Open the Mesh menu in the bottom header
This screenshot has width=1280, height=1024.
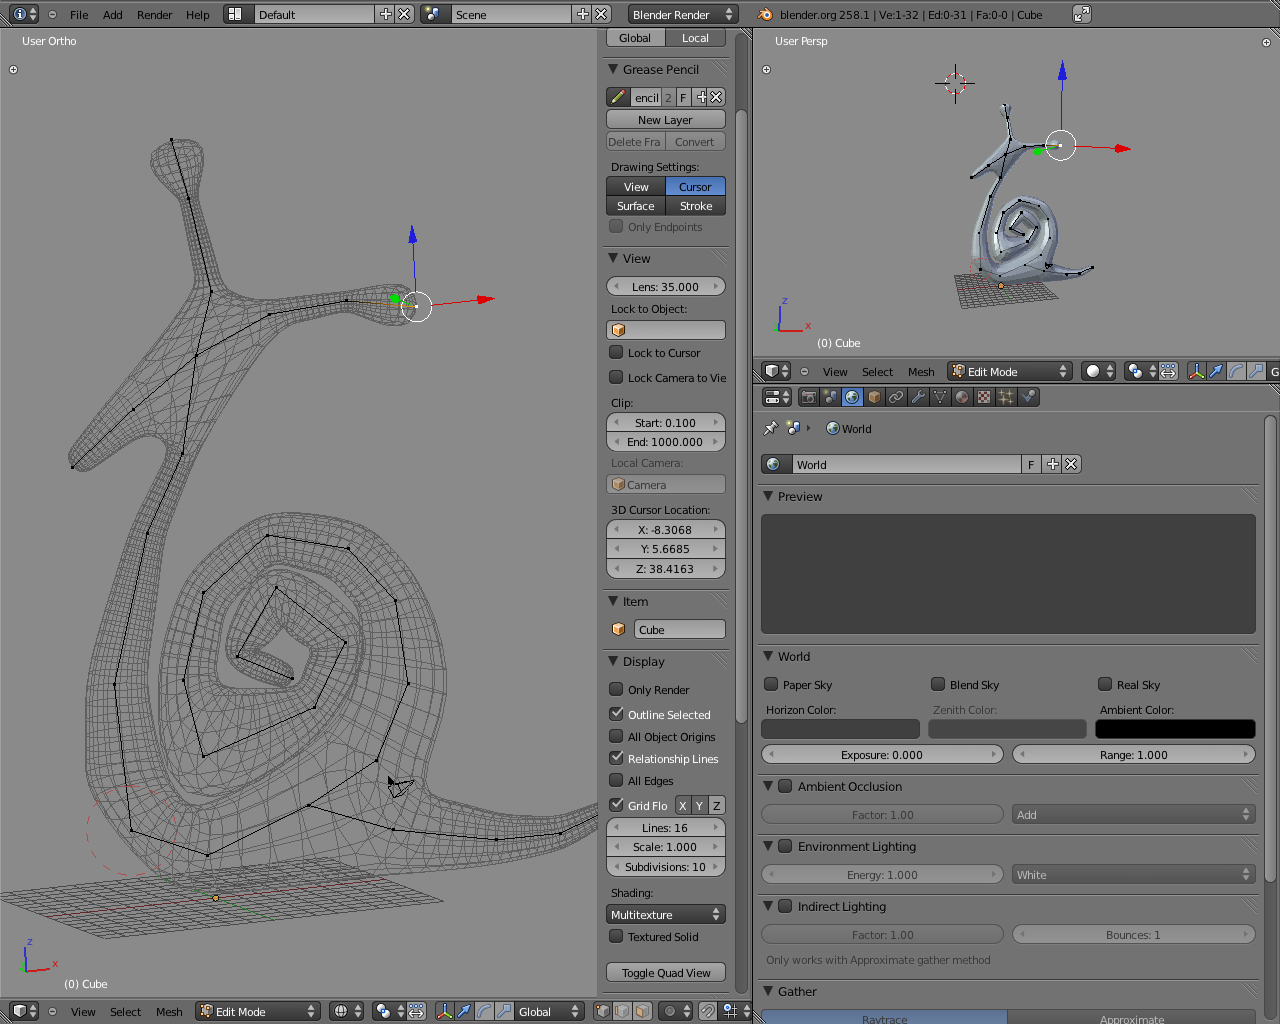coord(169,1011)
